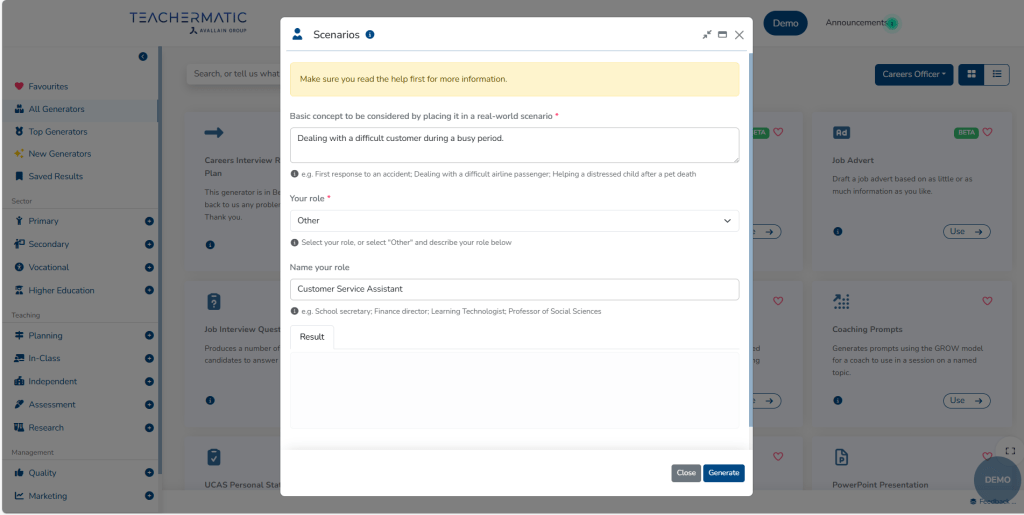1024x515 pixels.
Task: Favourite the Coaching Prompts card heart
Action: [x=987, y=301]
